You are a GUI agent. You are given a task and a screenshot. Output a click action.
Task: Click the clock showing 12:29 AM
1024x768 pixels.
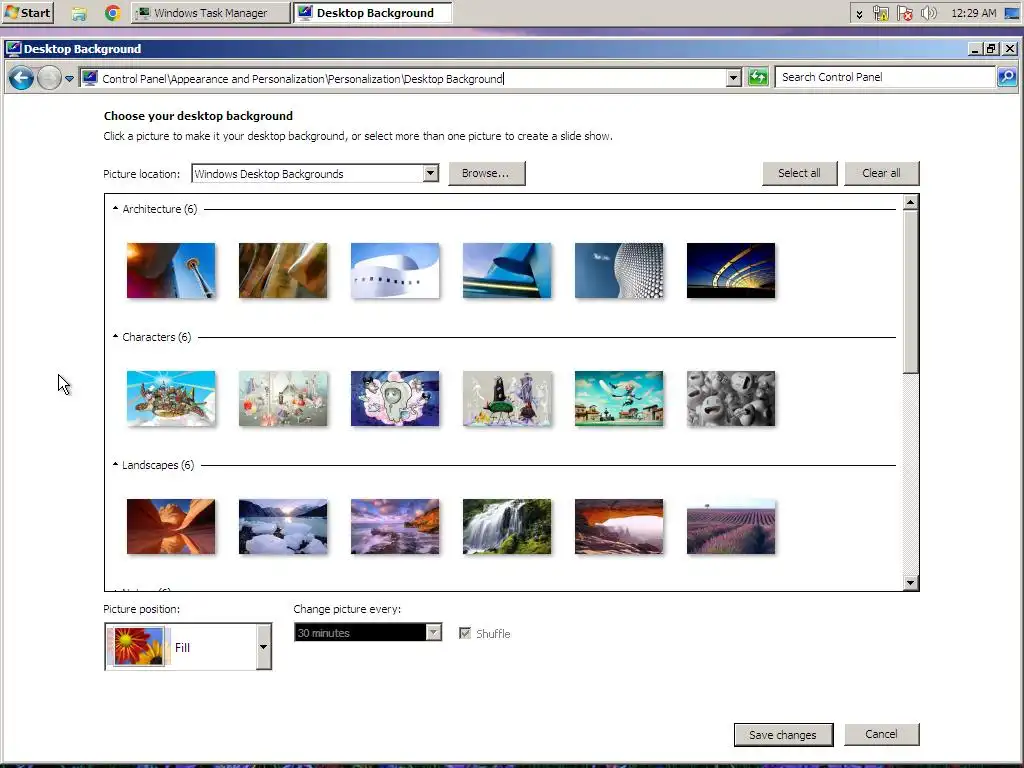tap(973, 13)
